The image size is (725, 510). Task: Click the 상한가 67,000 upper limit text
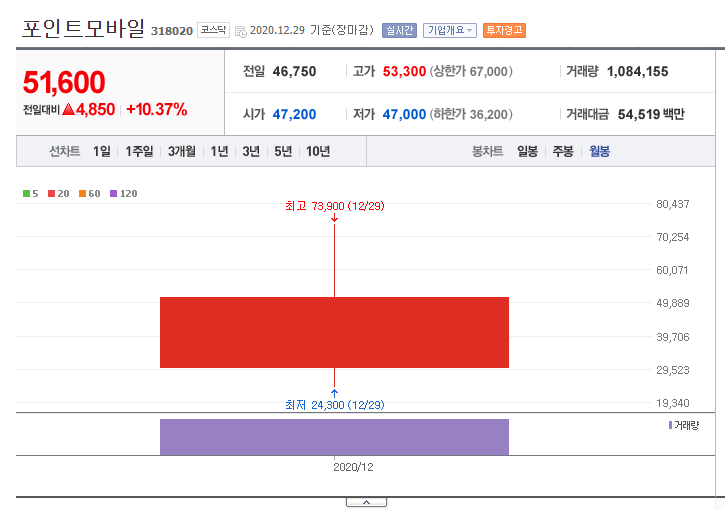tap(471, 72)
